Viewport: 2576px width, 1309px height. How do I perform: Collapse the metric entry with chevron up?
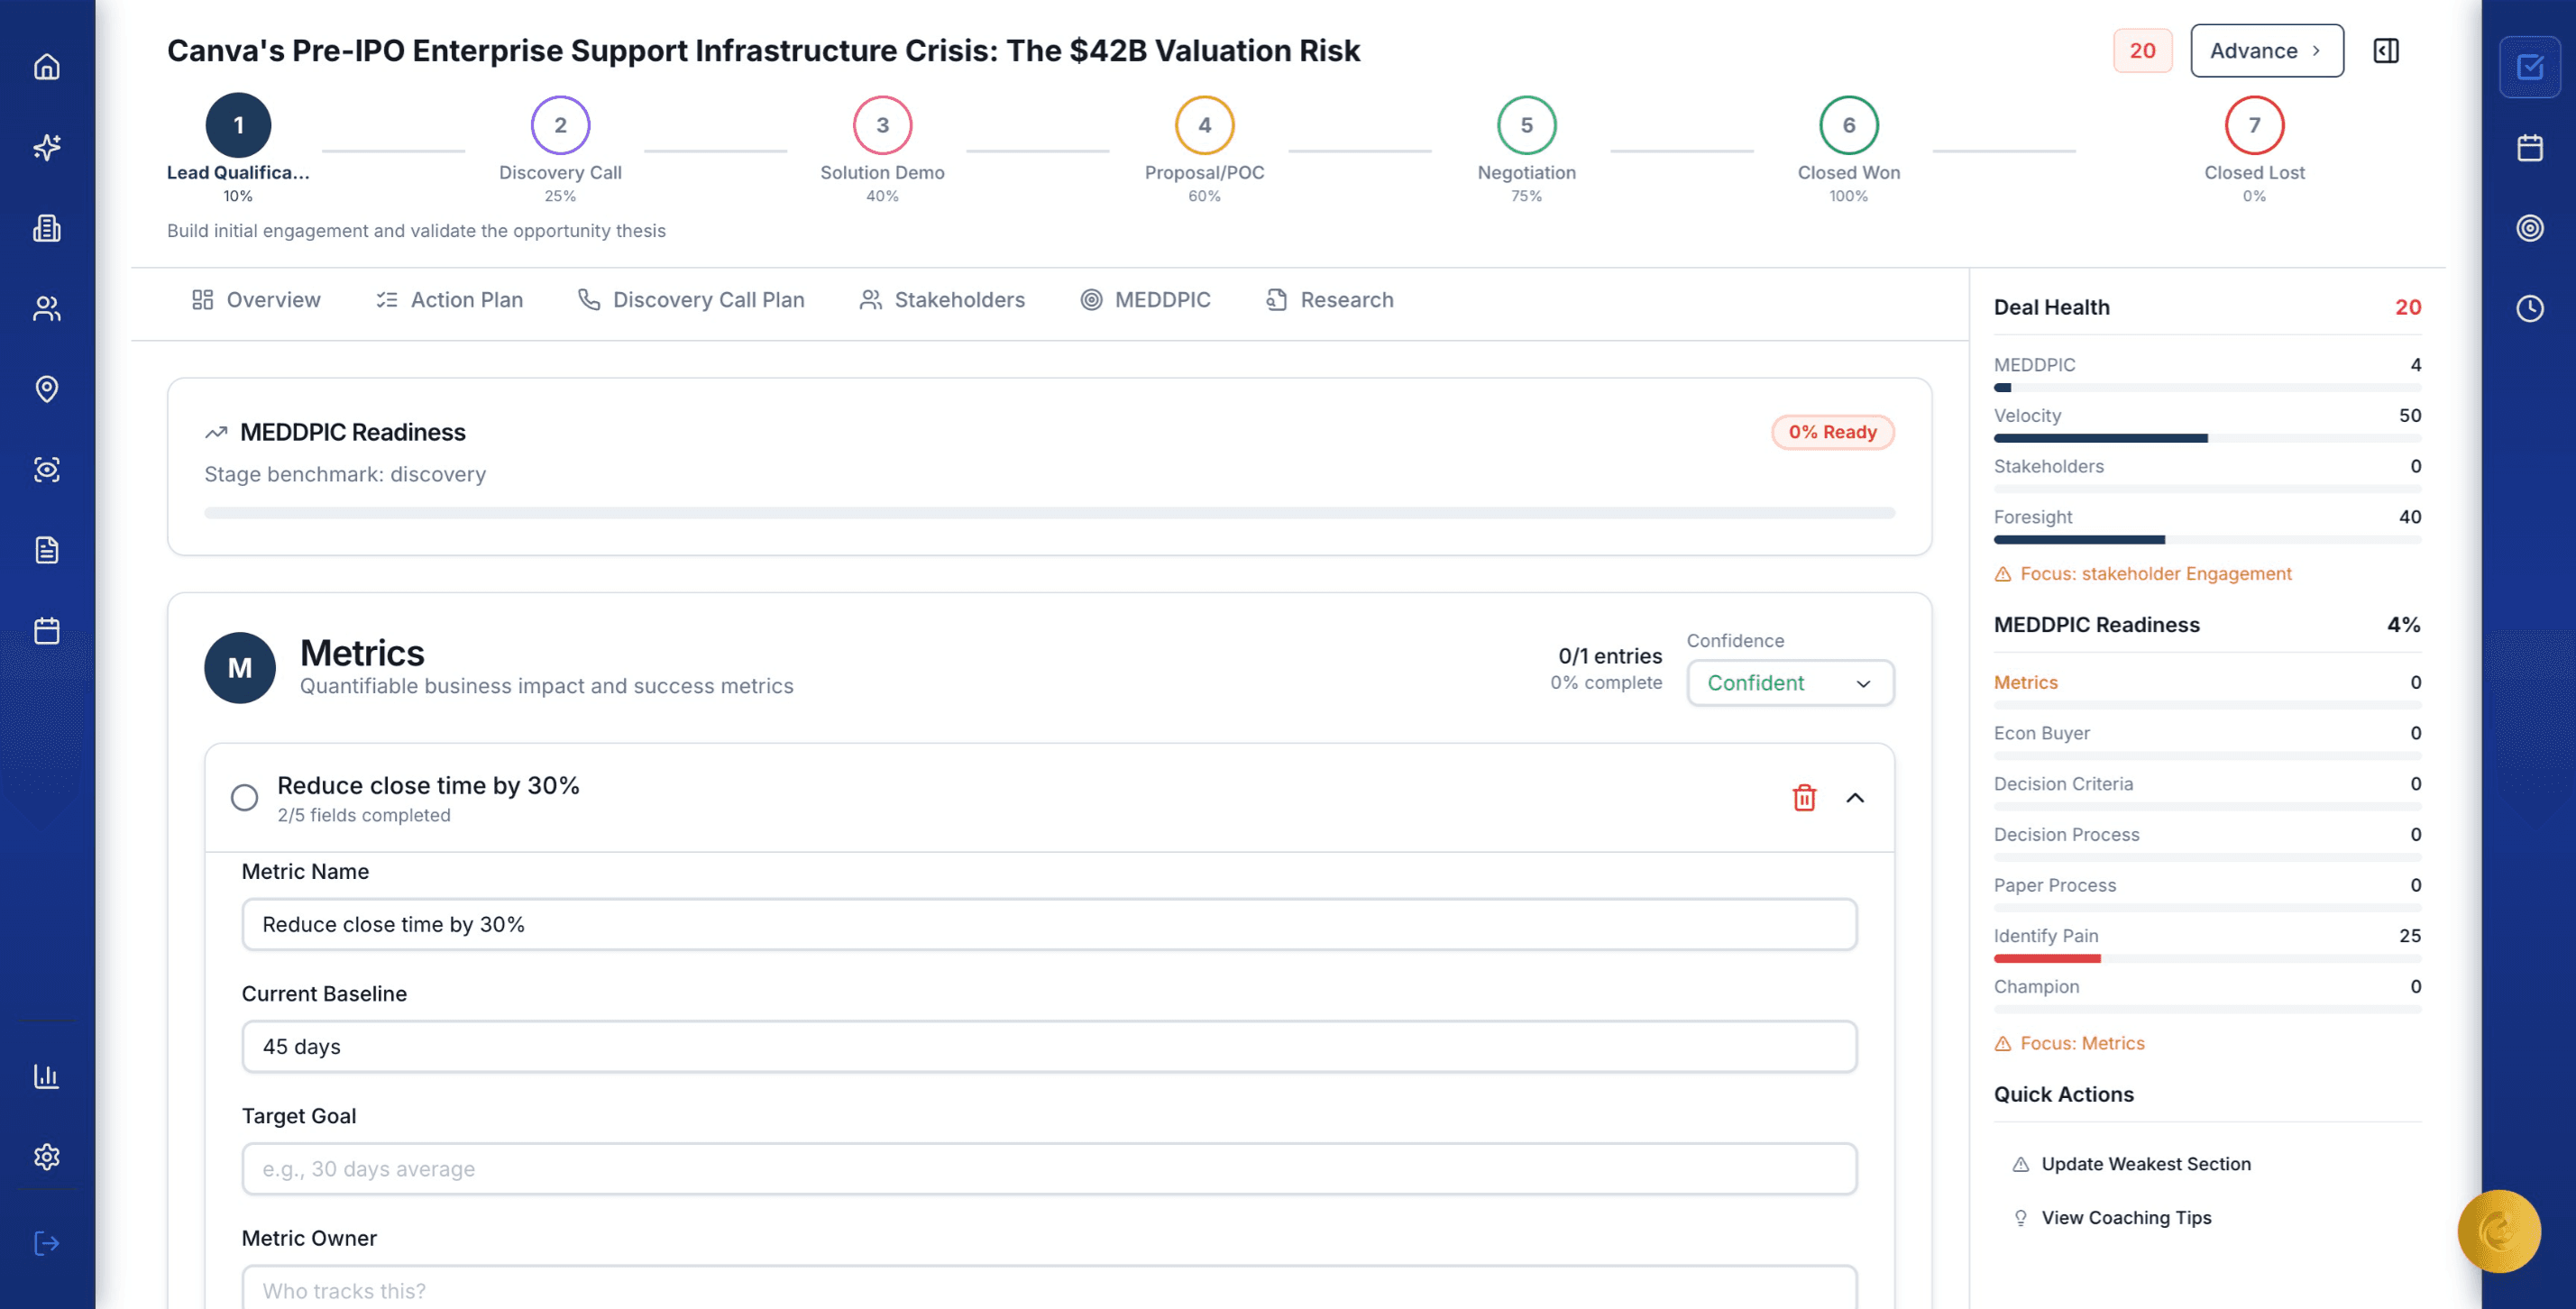click(1854, 797)
